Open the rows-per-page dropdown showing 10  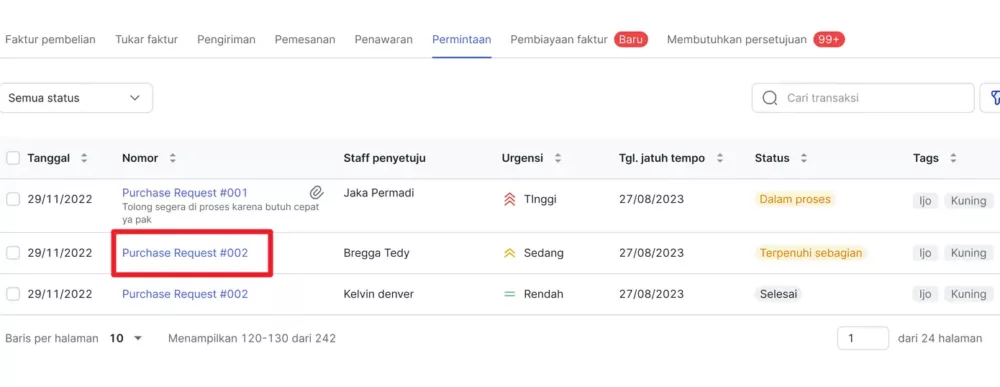tap(126, 339)
